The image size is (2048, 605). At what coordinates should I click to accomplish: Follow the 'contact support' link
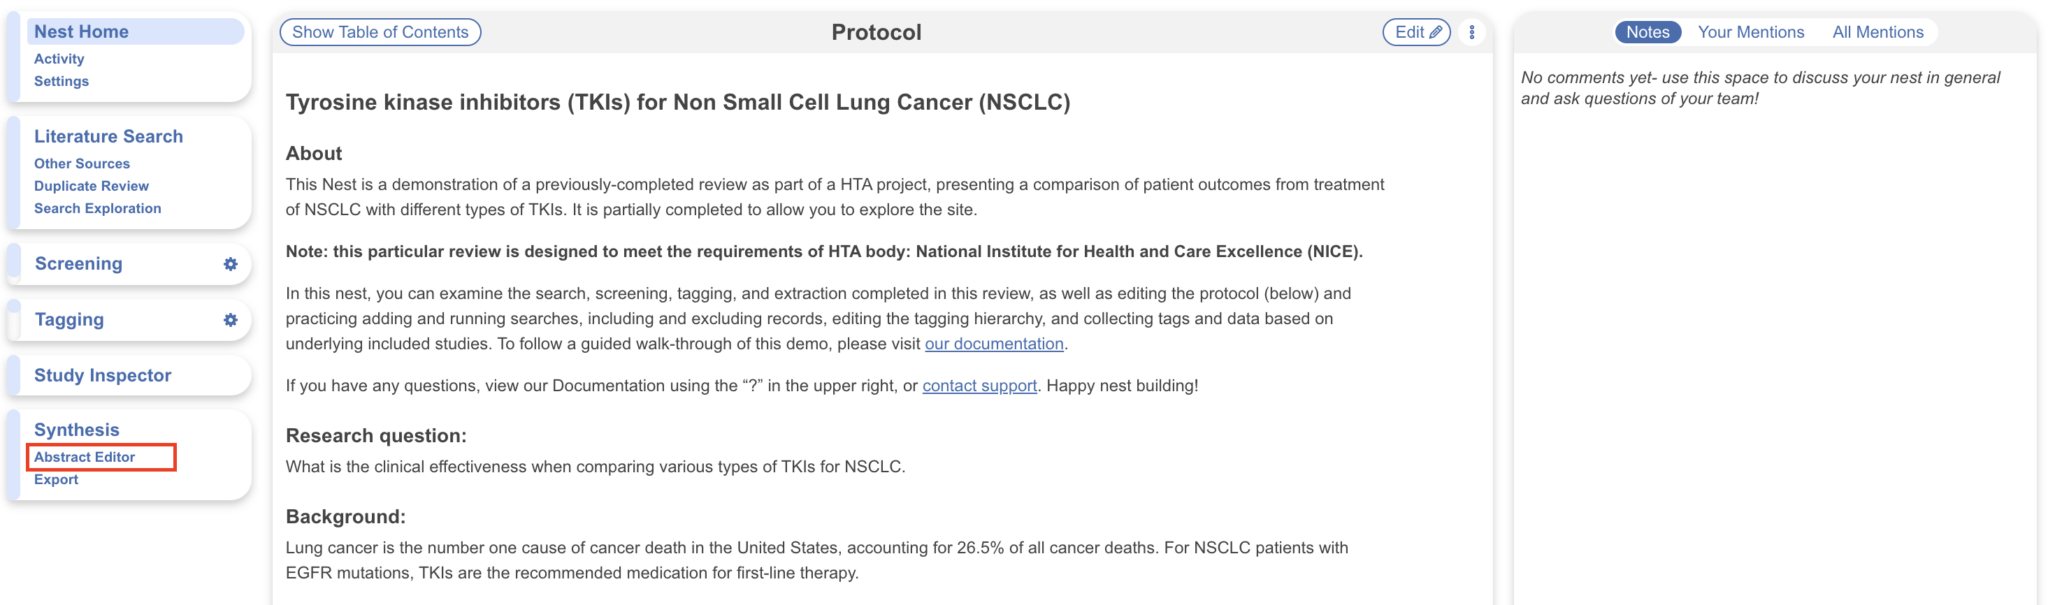click(x=979, y=386)
